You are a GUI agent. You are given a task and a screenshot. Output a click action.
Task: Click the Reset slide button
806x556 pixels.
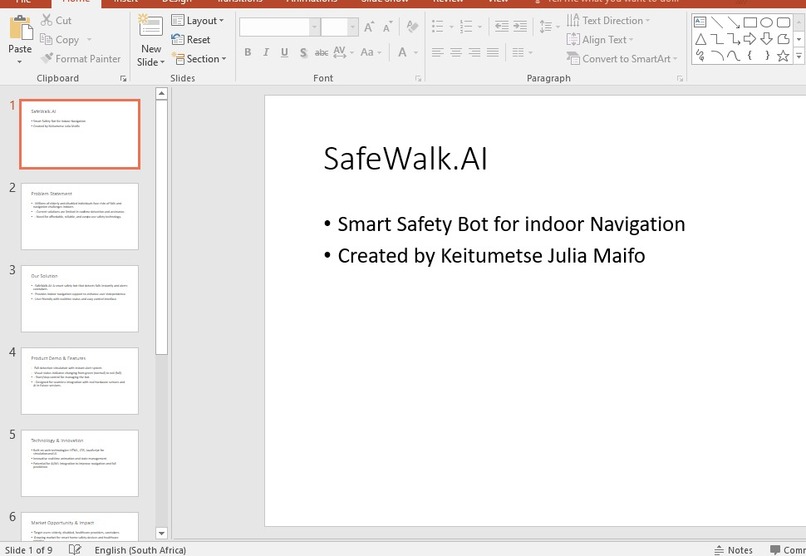pyautogui.click(x=191, y=40)
